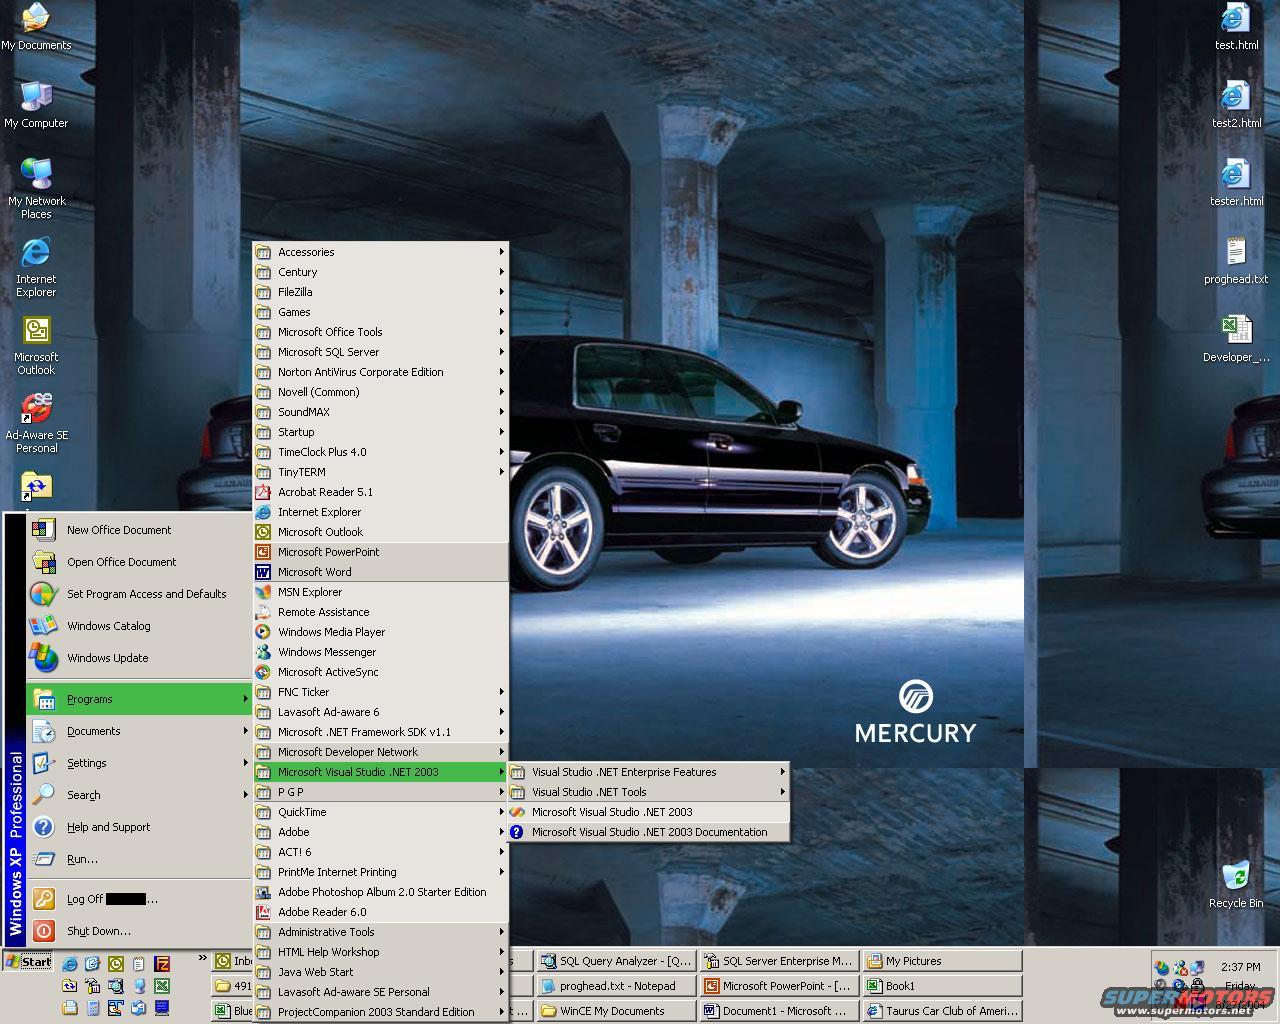
Task: Click the Start button
Action: [x=29, y=962]
